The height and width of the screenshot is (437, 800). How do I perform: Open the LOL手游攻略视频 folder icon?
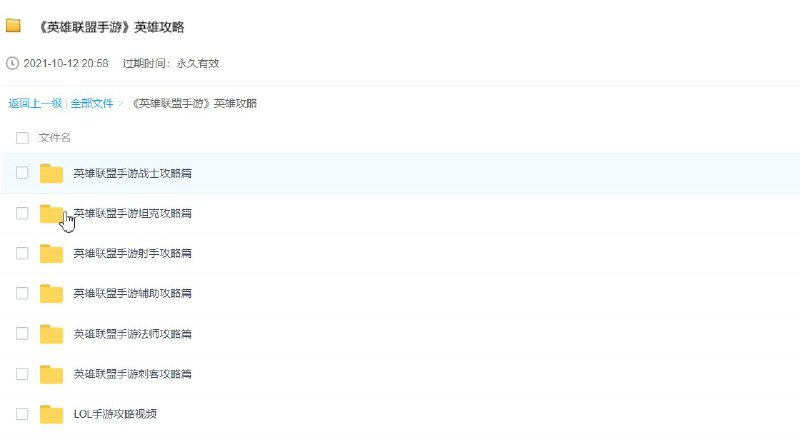51,414
